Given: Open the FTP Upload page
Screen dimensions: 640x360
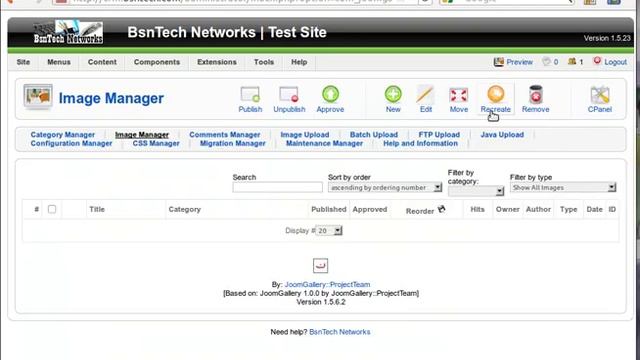Looking at the screenshot, I should click(439, 135).
